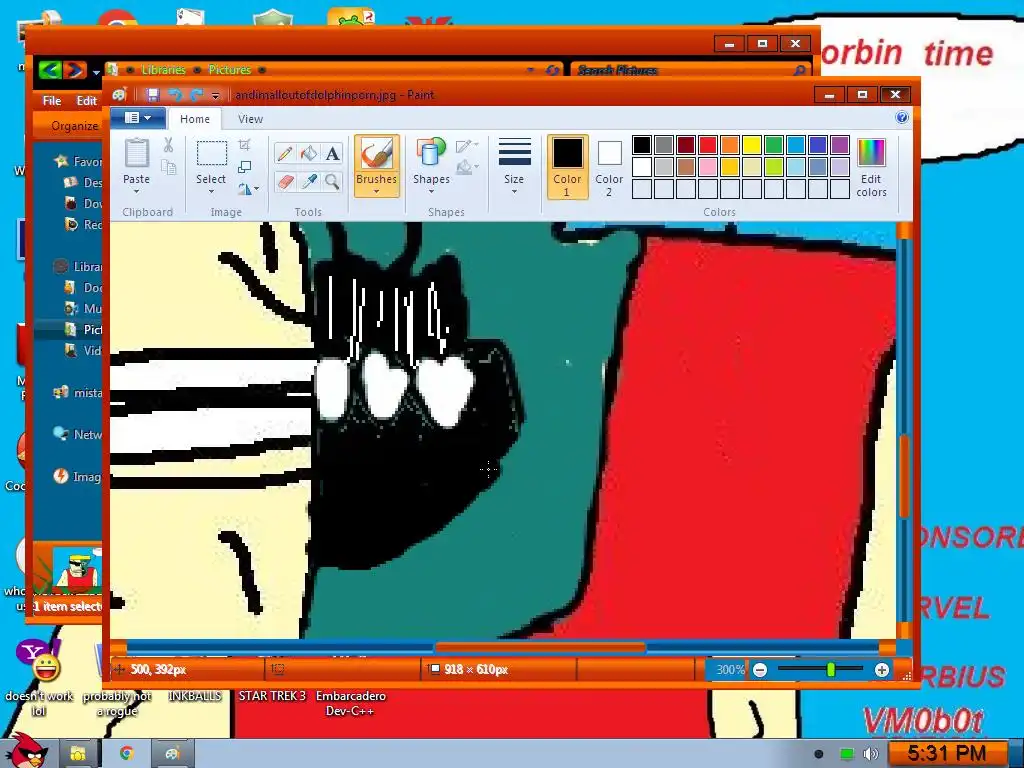Open Edit menu in Explorer window

click(x=86, y=101)
